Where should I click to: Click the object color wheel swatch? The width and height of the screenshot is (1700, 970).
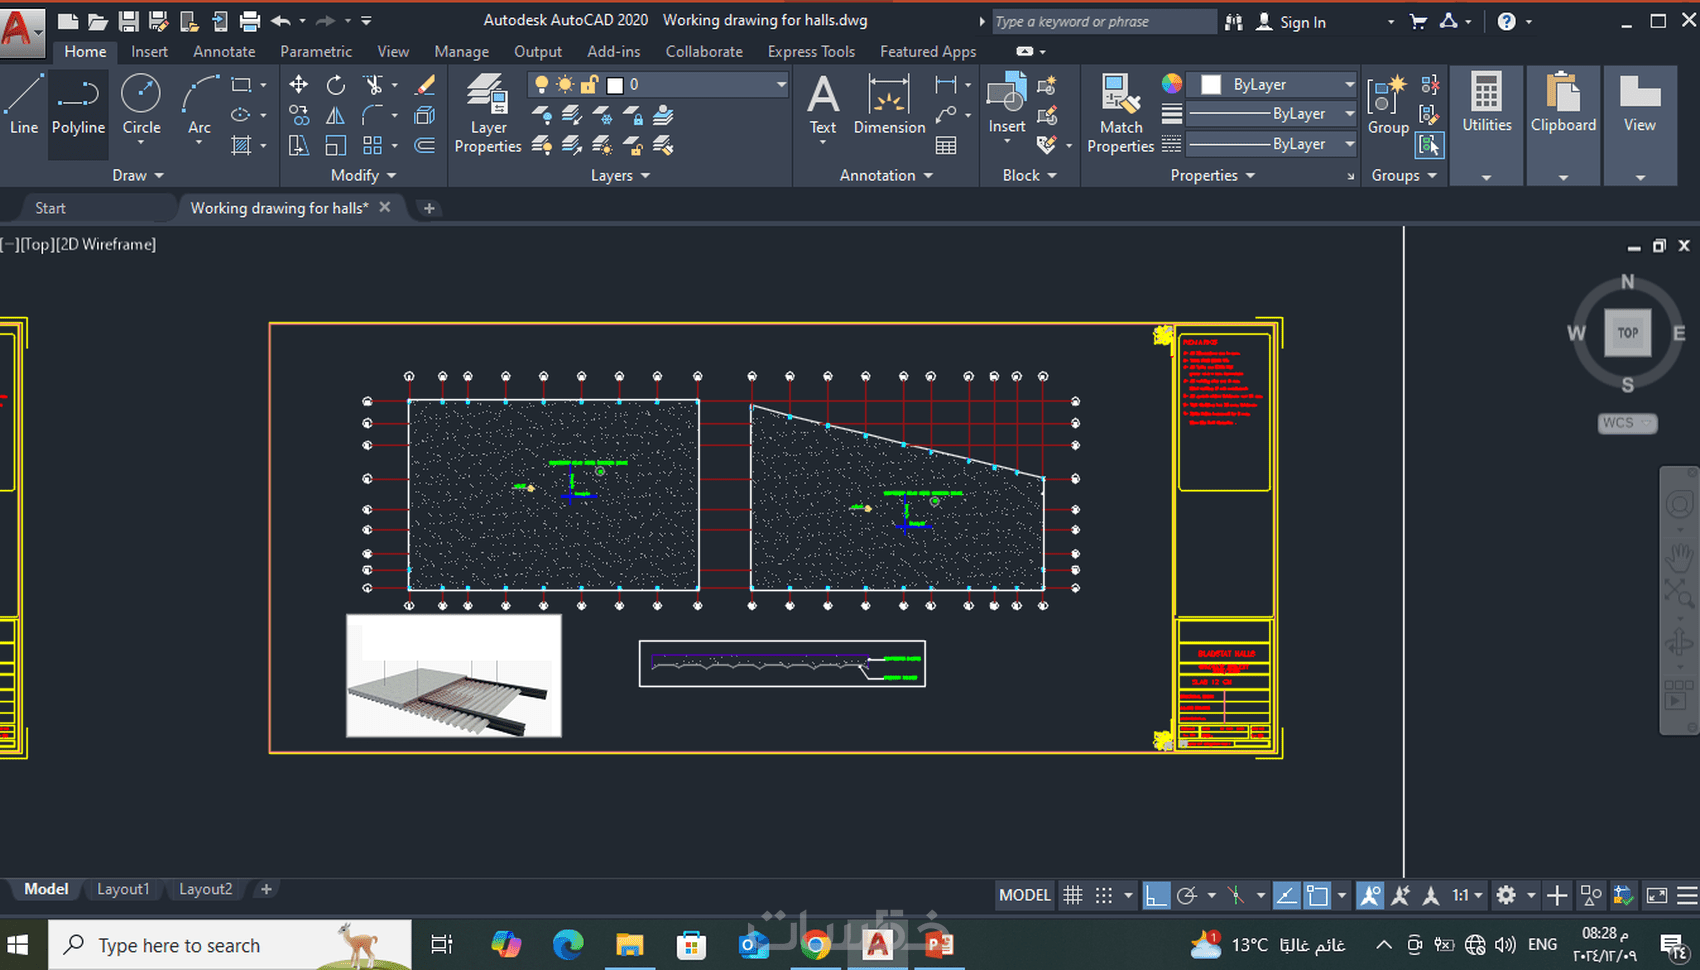tap(1171, 84)
